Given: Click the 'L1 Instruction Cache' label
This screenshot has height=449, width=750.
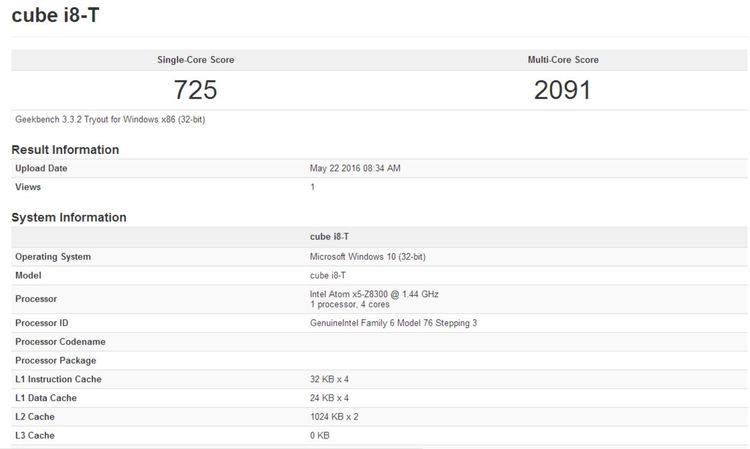Looking at the screenshot, I should pyautogui.click(x=58, y=379).
